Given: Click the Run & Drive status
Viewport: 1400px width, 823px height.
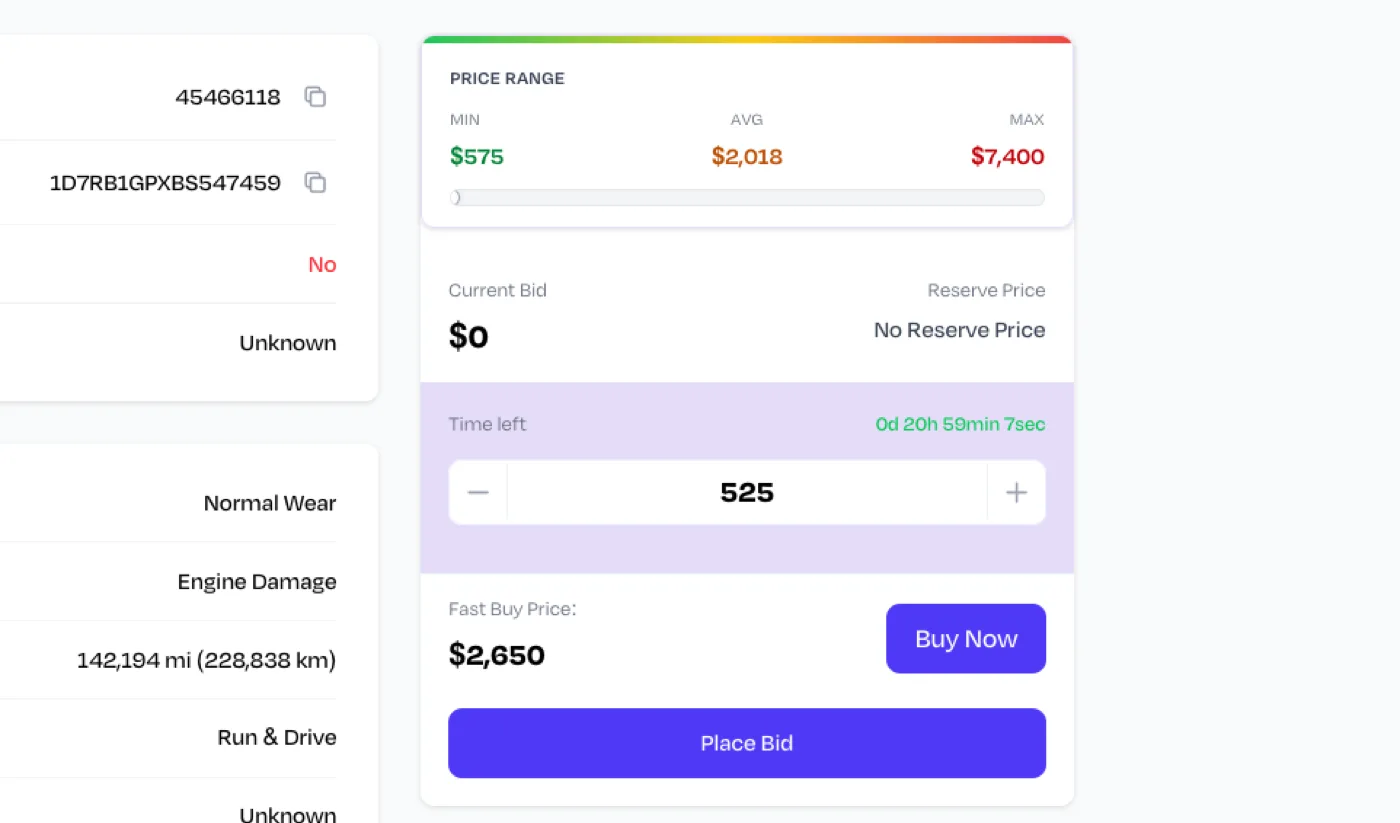Looking at the screenshot, I should click(x=277, y=738).
